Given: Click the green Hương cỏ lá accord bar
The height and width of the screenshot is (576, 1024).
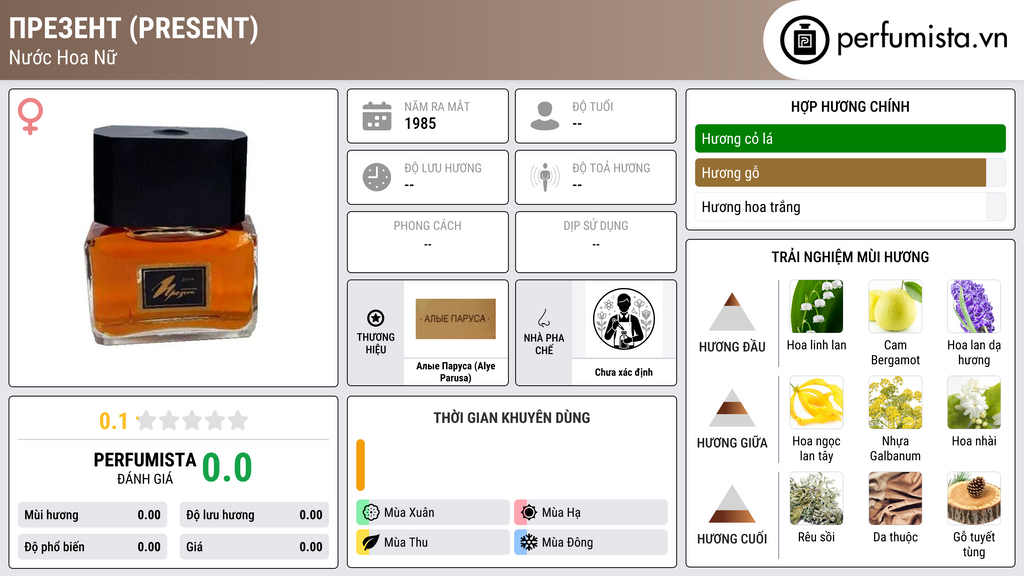Looking at the screenshot, I should pos(850,138).
